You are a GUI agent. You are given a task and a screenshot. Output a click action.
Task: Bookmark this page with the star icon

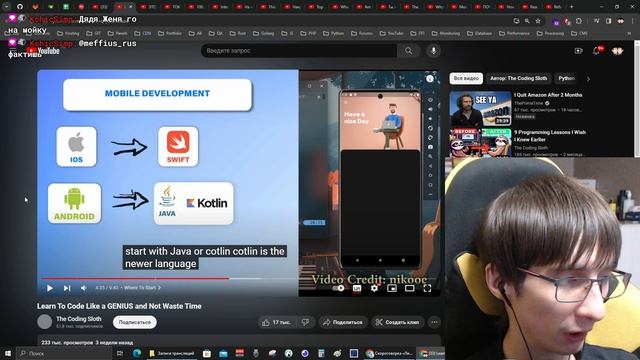538,21
